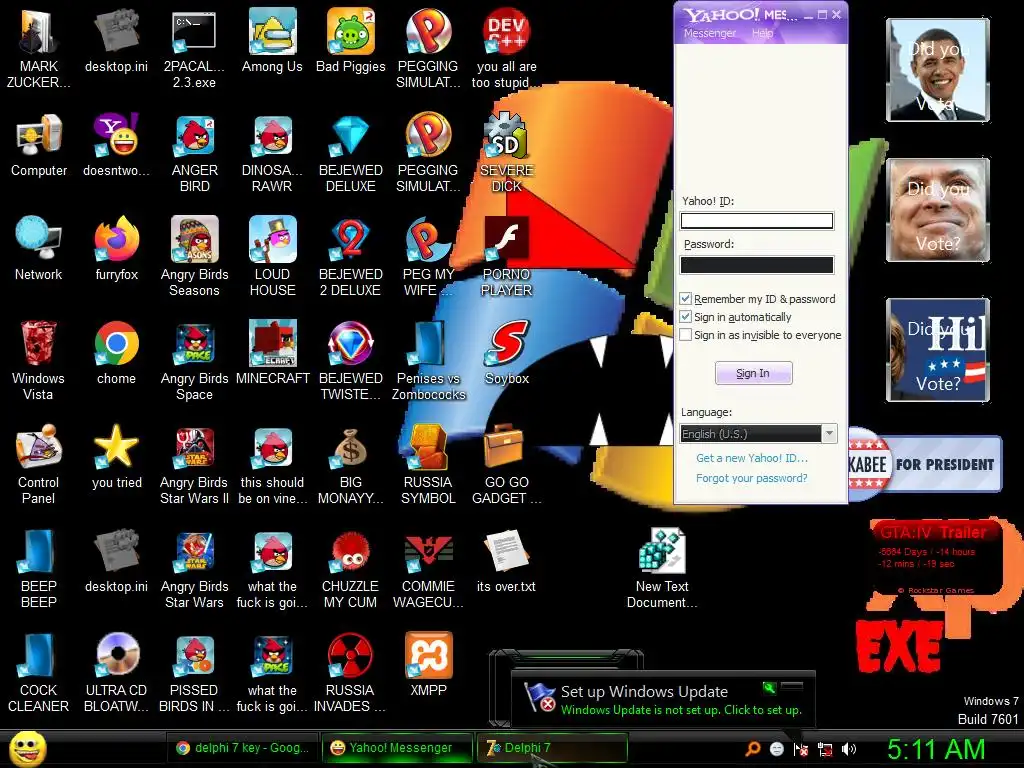Viewport: 1024px width, 768px height.
Task: Open the Control Panel icon
Action: 39,464
